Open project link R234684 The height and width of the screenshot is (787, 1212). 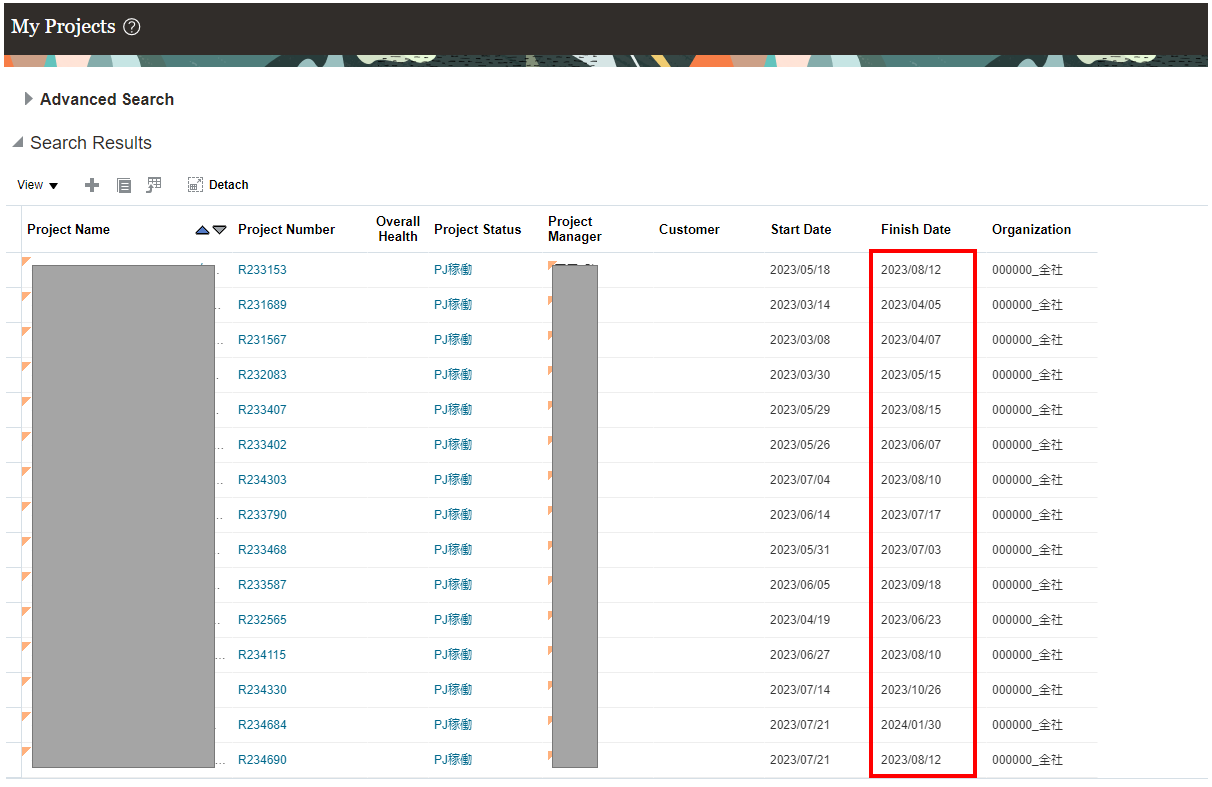click(262, 724)
